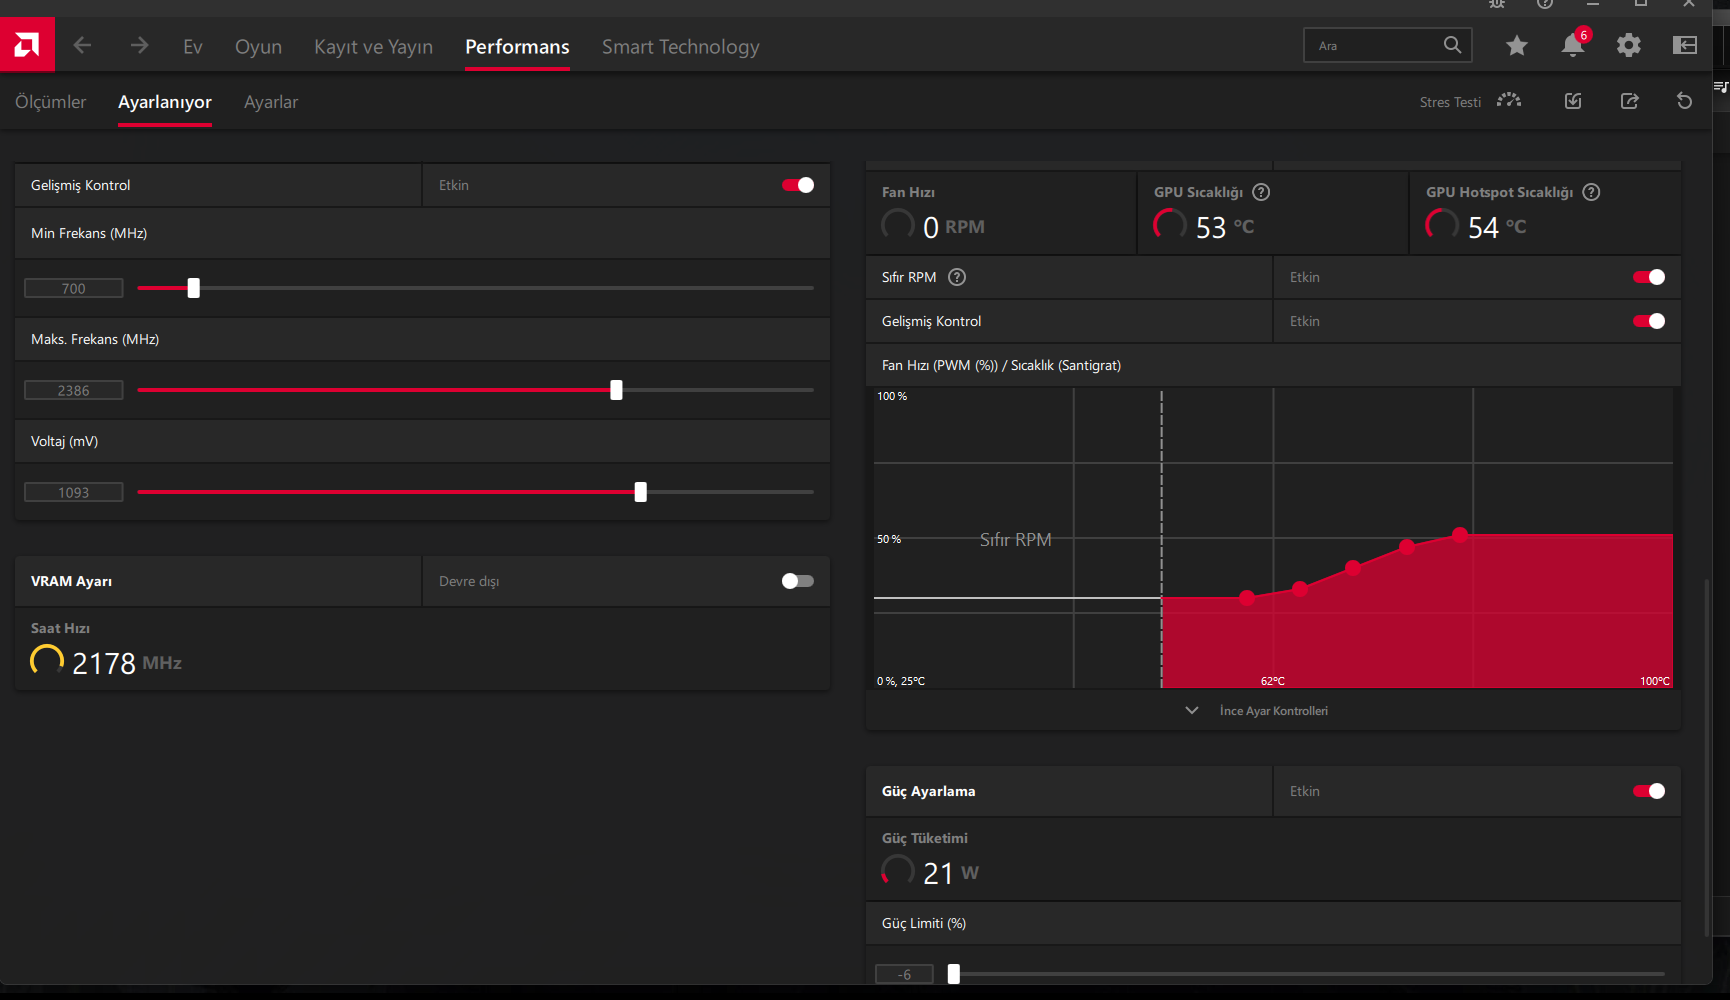Viewport: 1730px width, 1000px height.
Task: Click the Güç Tüketimi label
Action: click(925, 838)
